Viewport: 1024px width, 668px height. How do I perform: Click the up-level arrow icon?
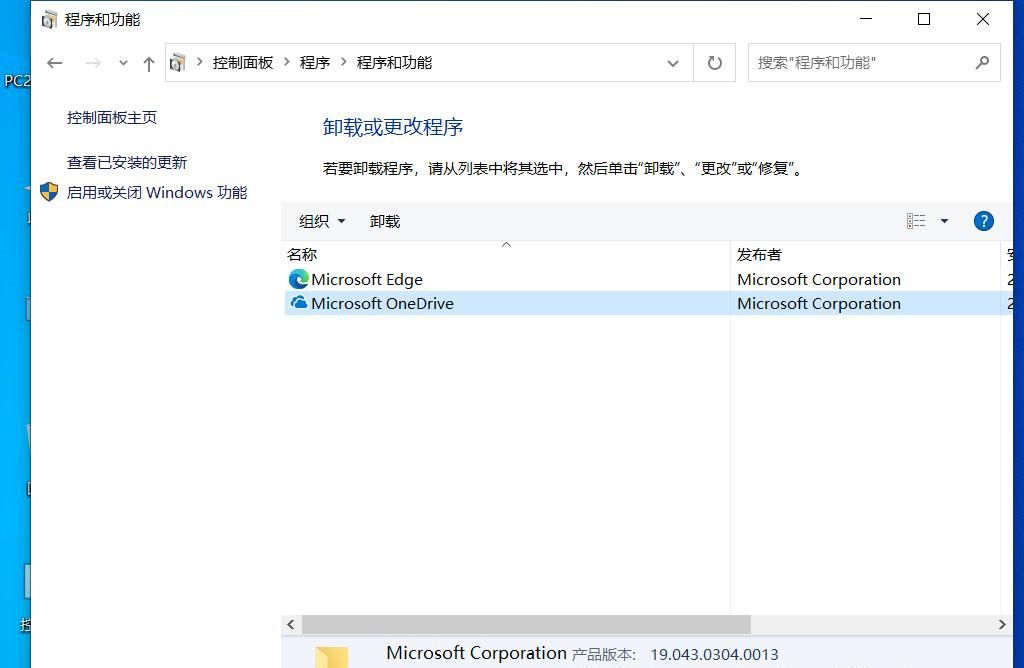pyautogui.click(x=149, y=63)
